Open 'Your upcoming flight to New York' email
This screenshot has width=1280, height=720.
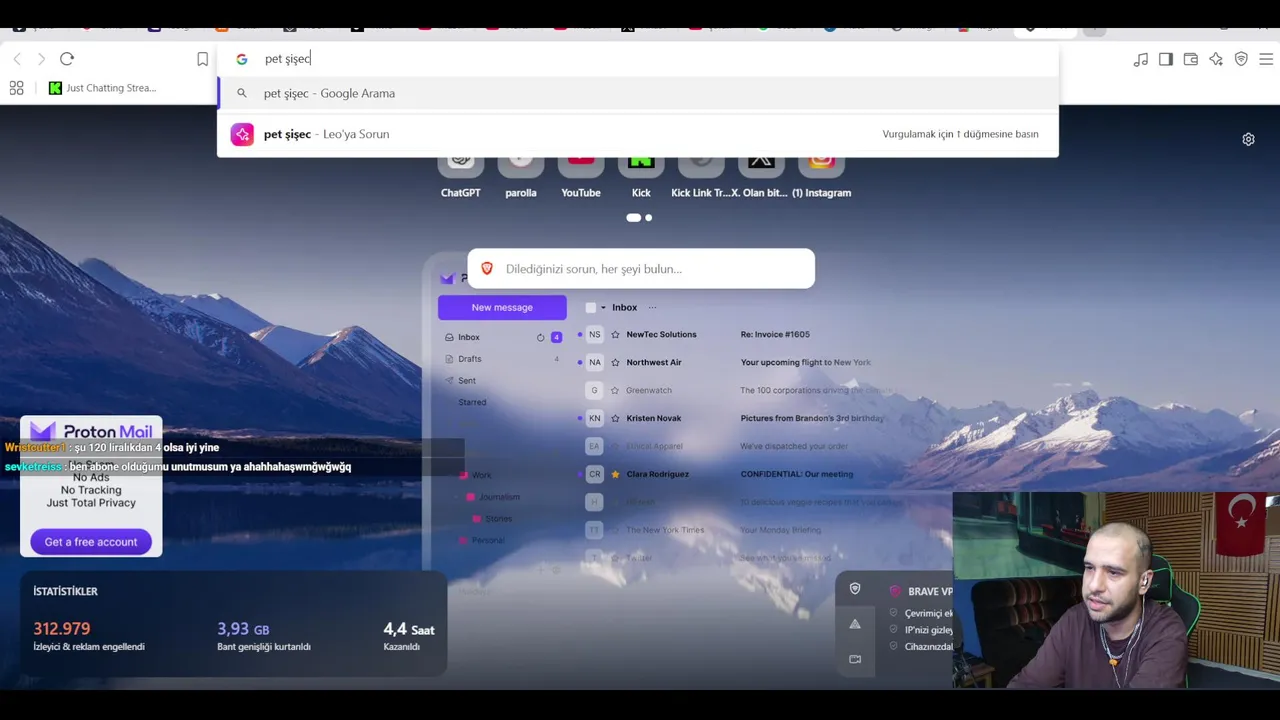pyautogui.click(x=805, y=362)
